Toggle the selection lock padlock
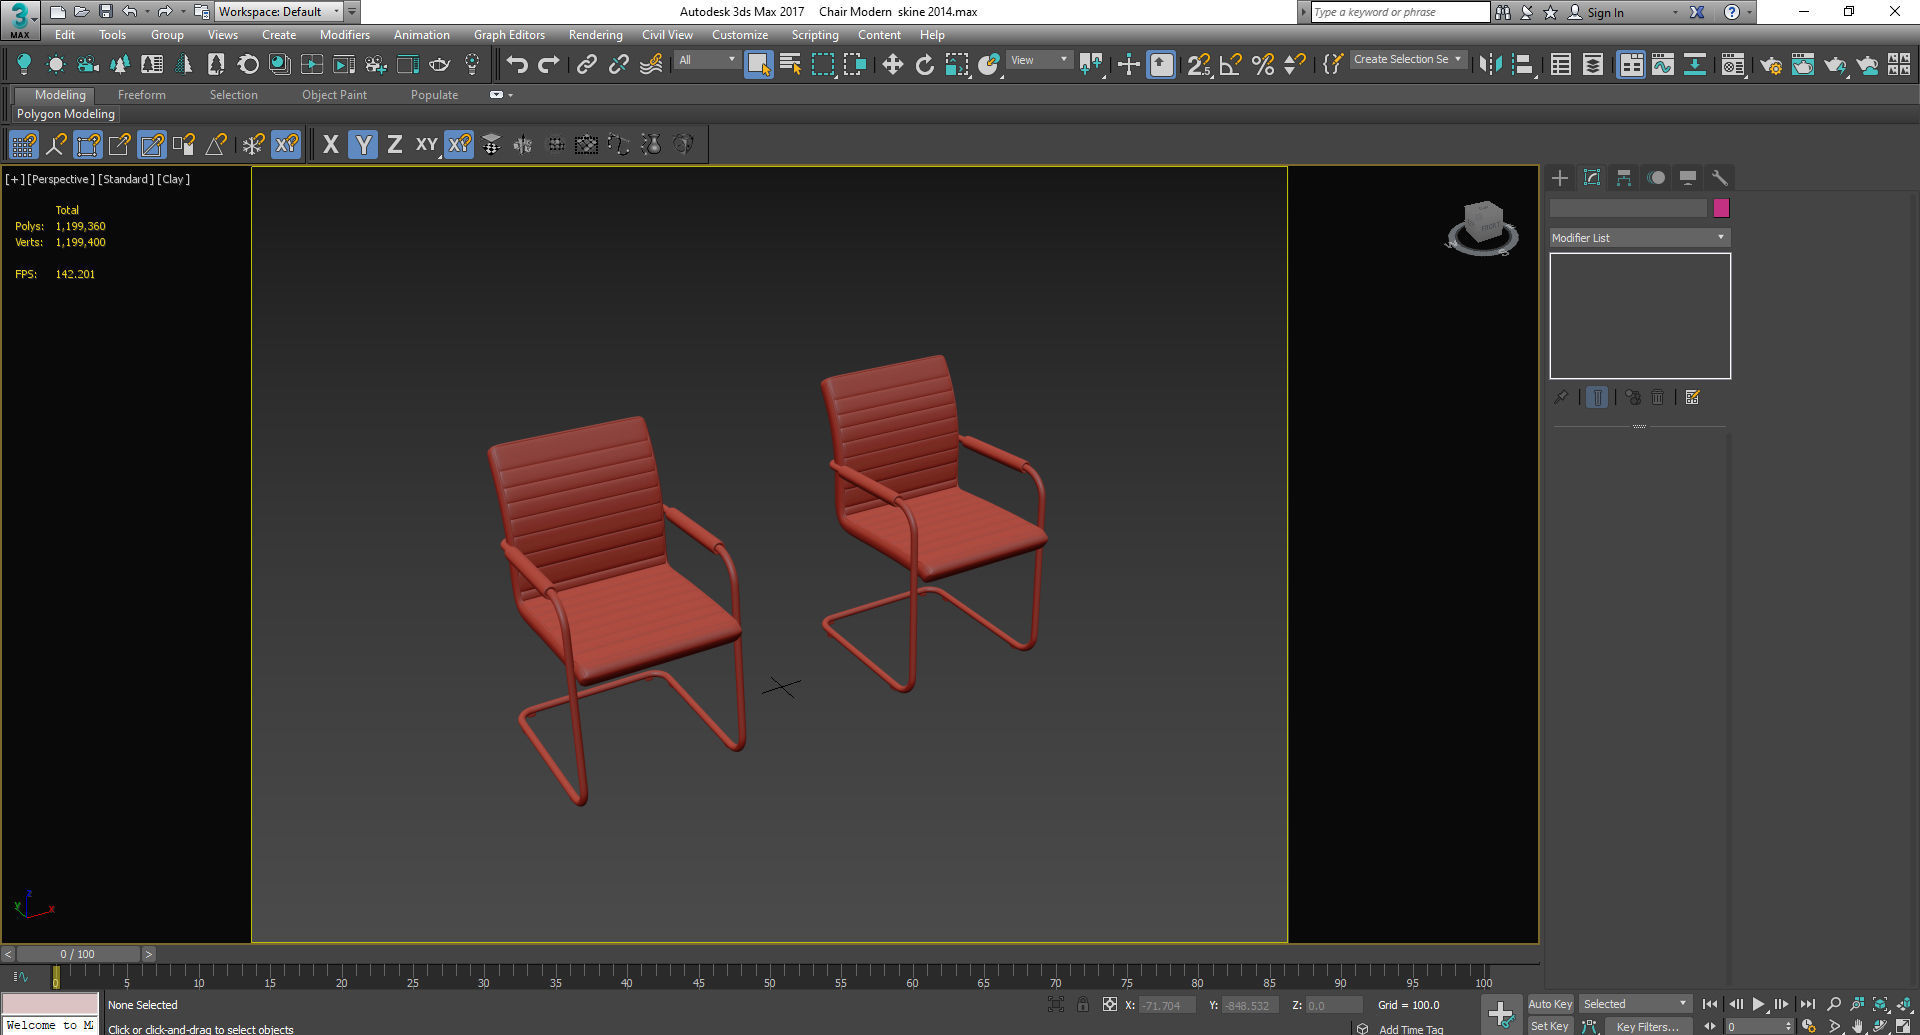Screen dimensions: 1920x1035 tap(1083, 1005)
